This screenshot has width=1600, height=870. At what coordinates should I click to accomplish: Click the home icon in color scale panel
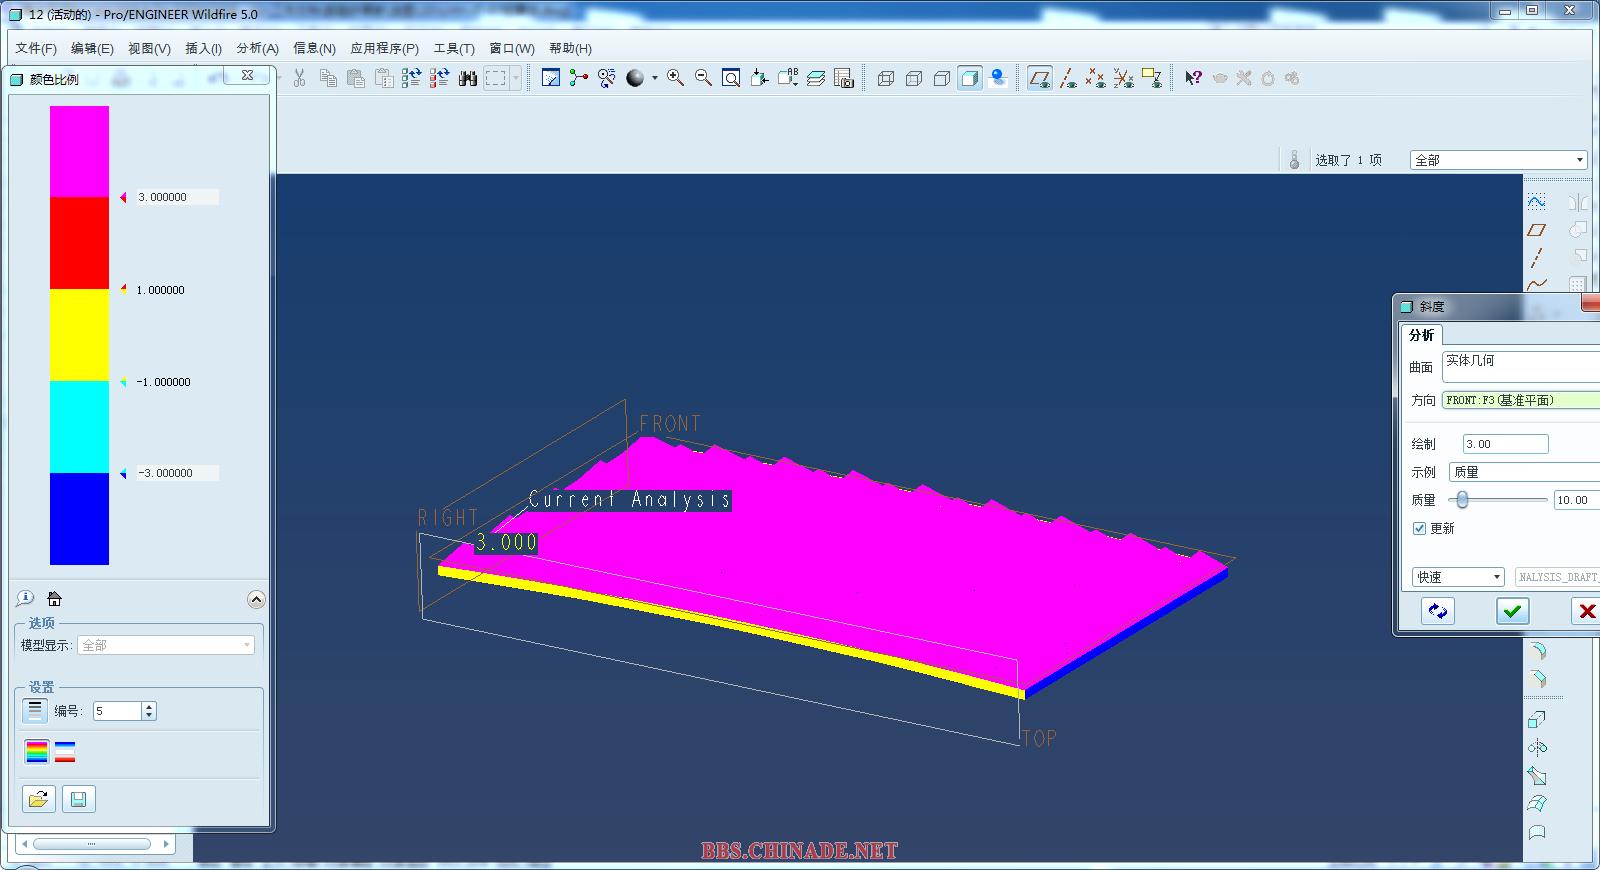(55, 599)
